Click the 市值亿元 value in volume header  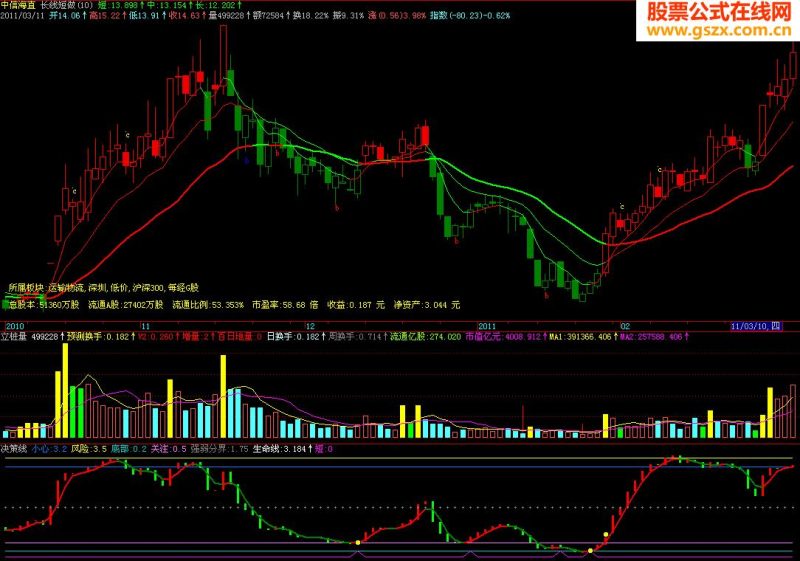503,337
